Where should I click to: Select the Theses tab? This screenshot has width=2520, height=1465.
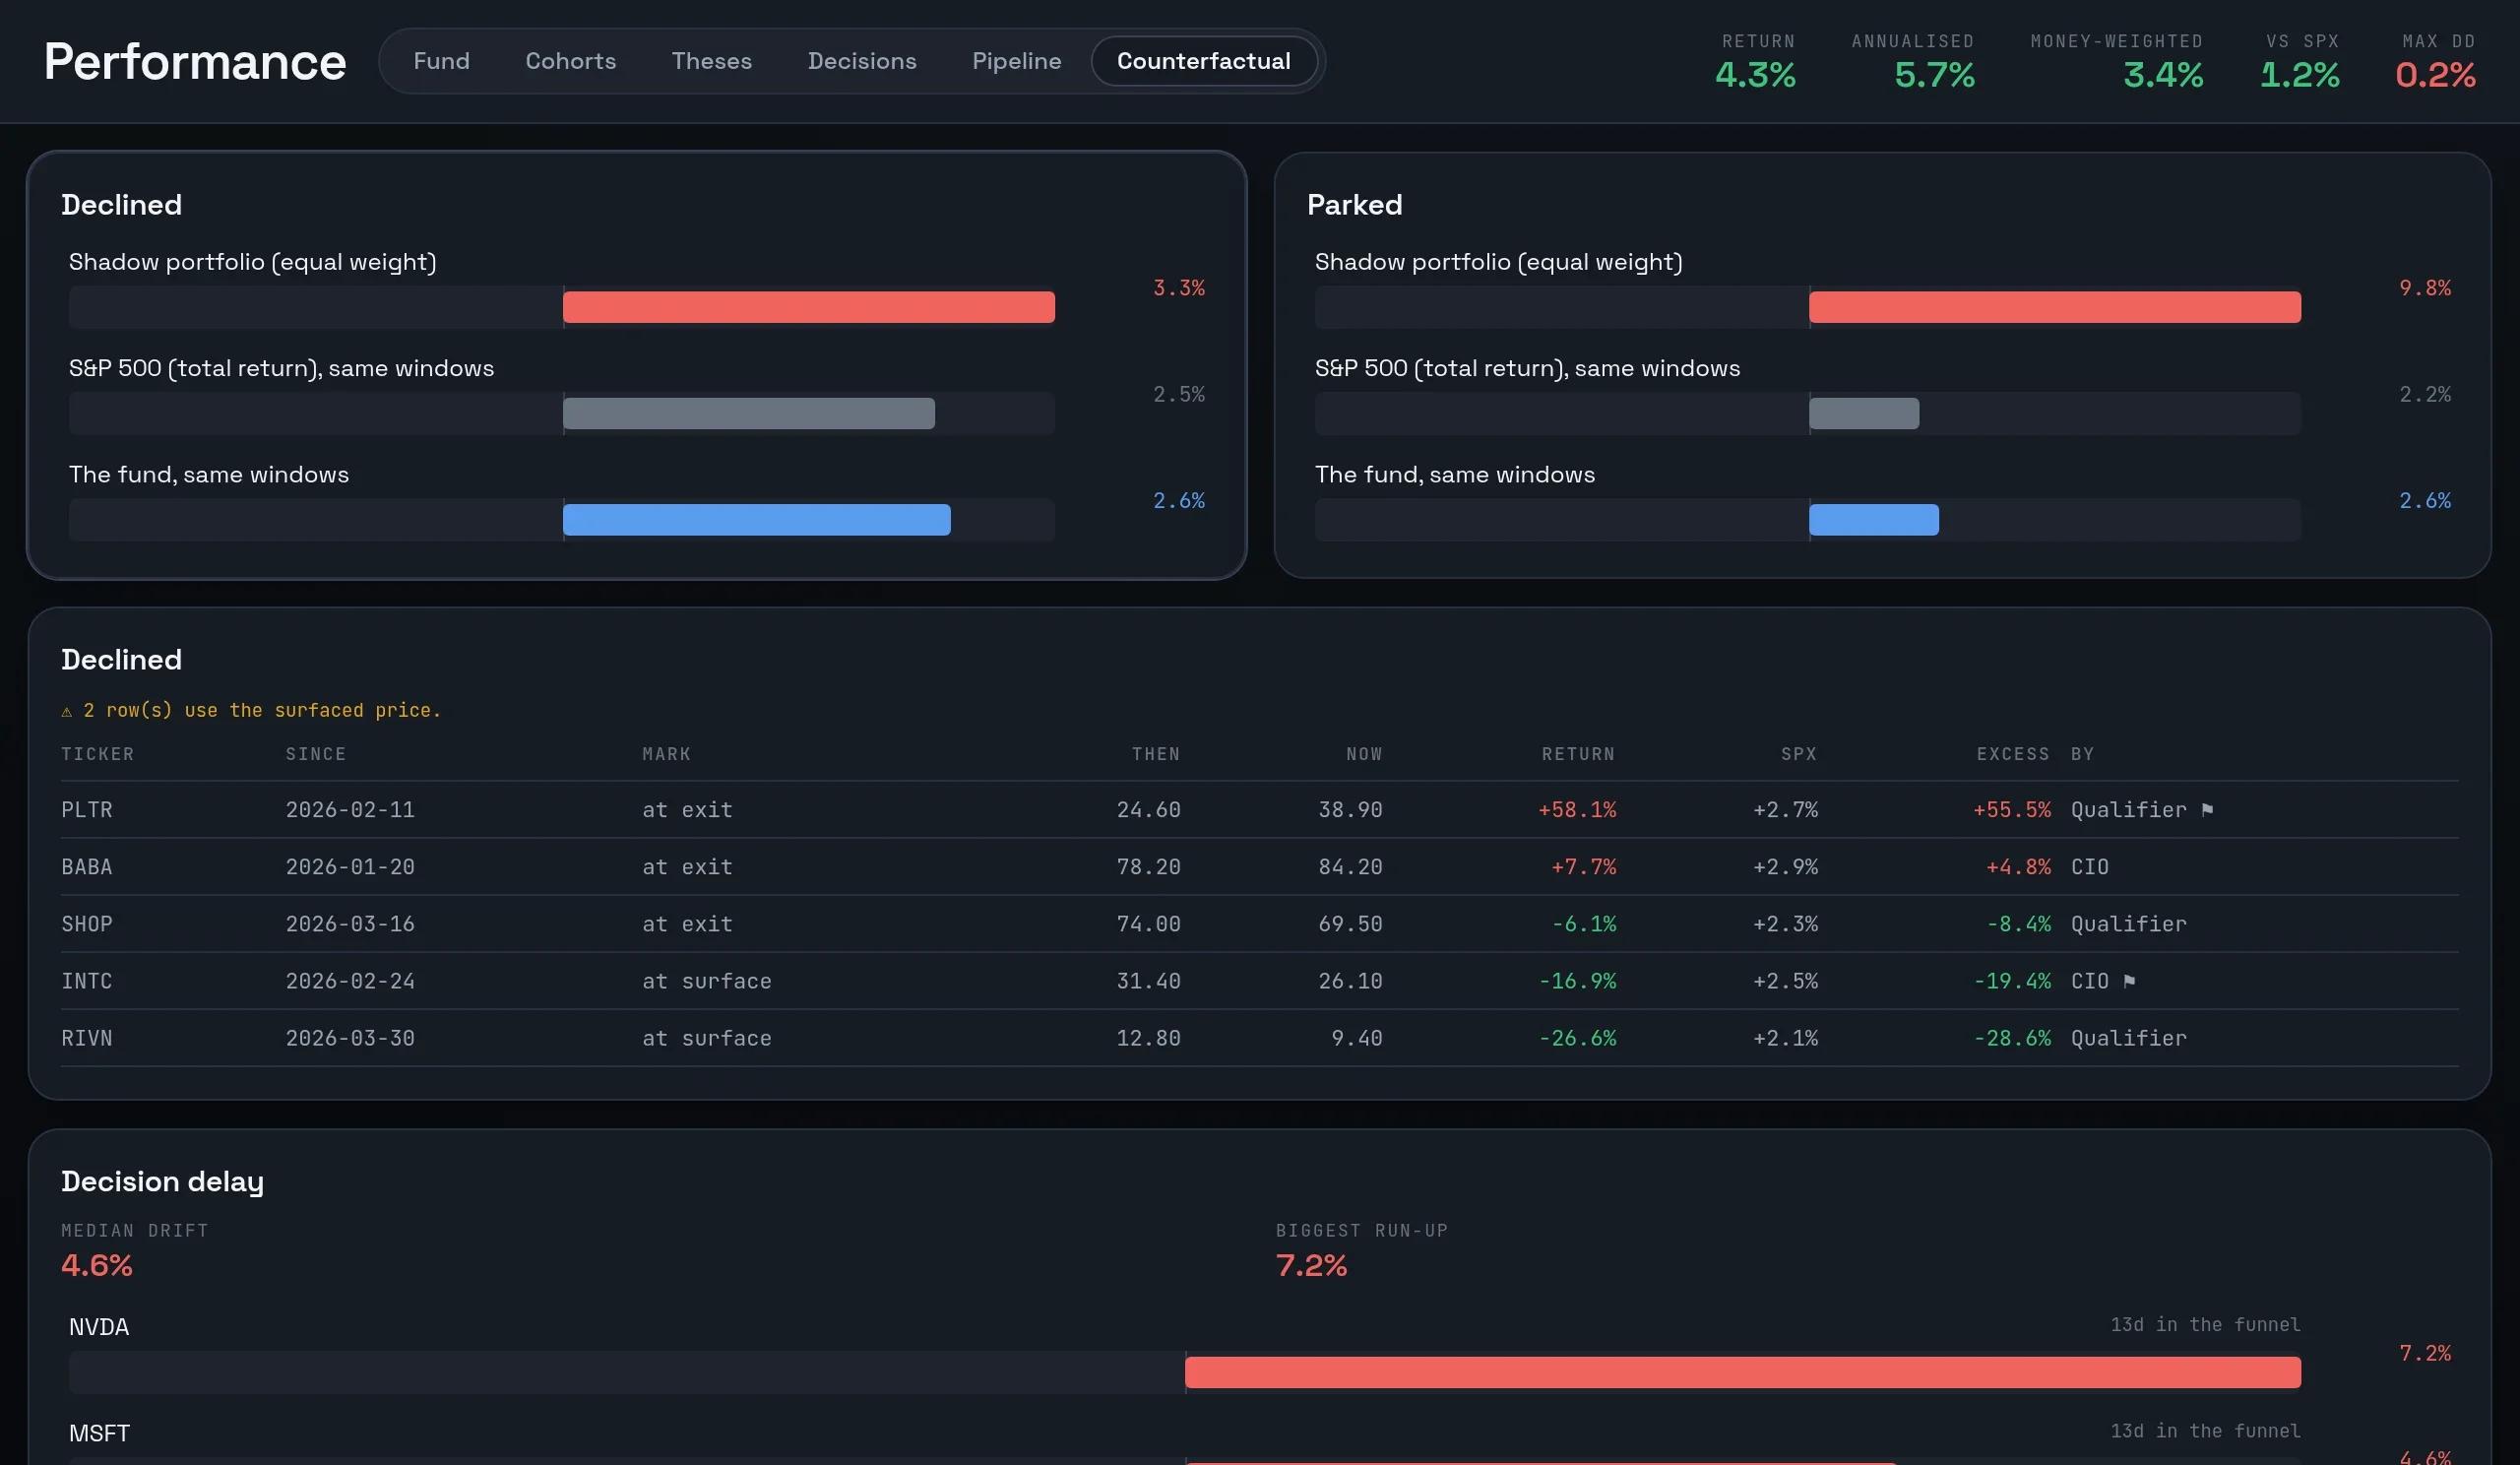[x=711, y=61]
